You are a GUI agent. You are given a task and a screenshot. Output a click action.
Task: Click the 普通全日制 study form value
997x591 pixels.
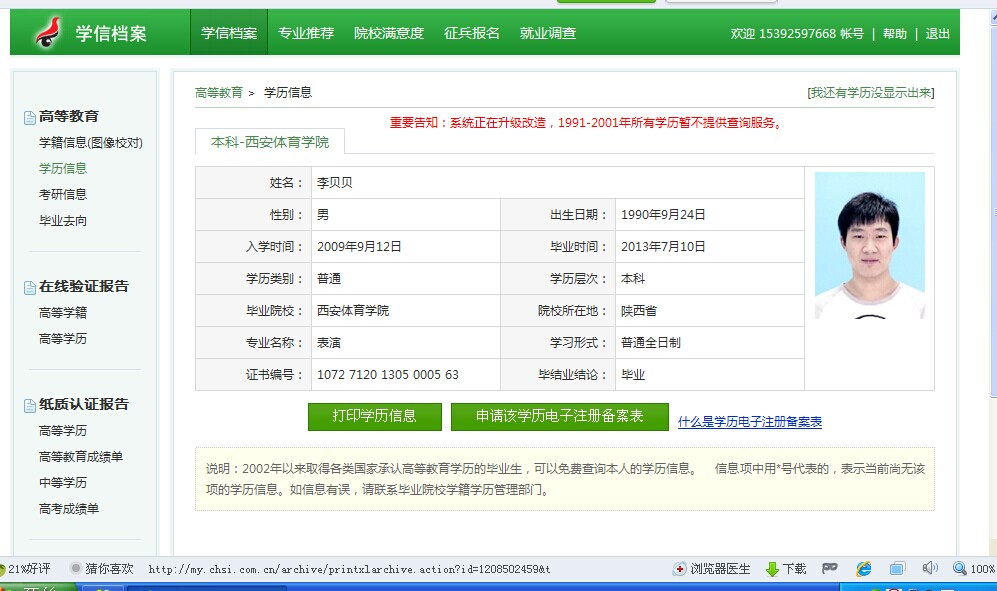point(650,343)
